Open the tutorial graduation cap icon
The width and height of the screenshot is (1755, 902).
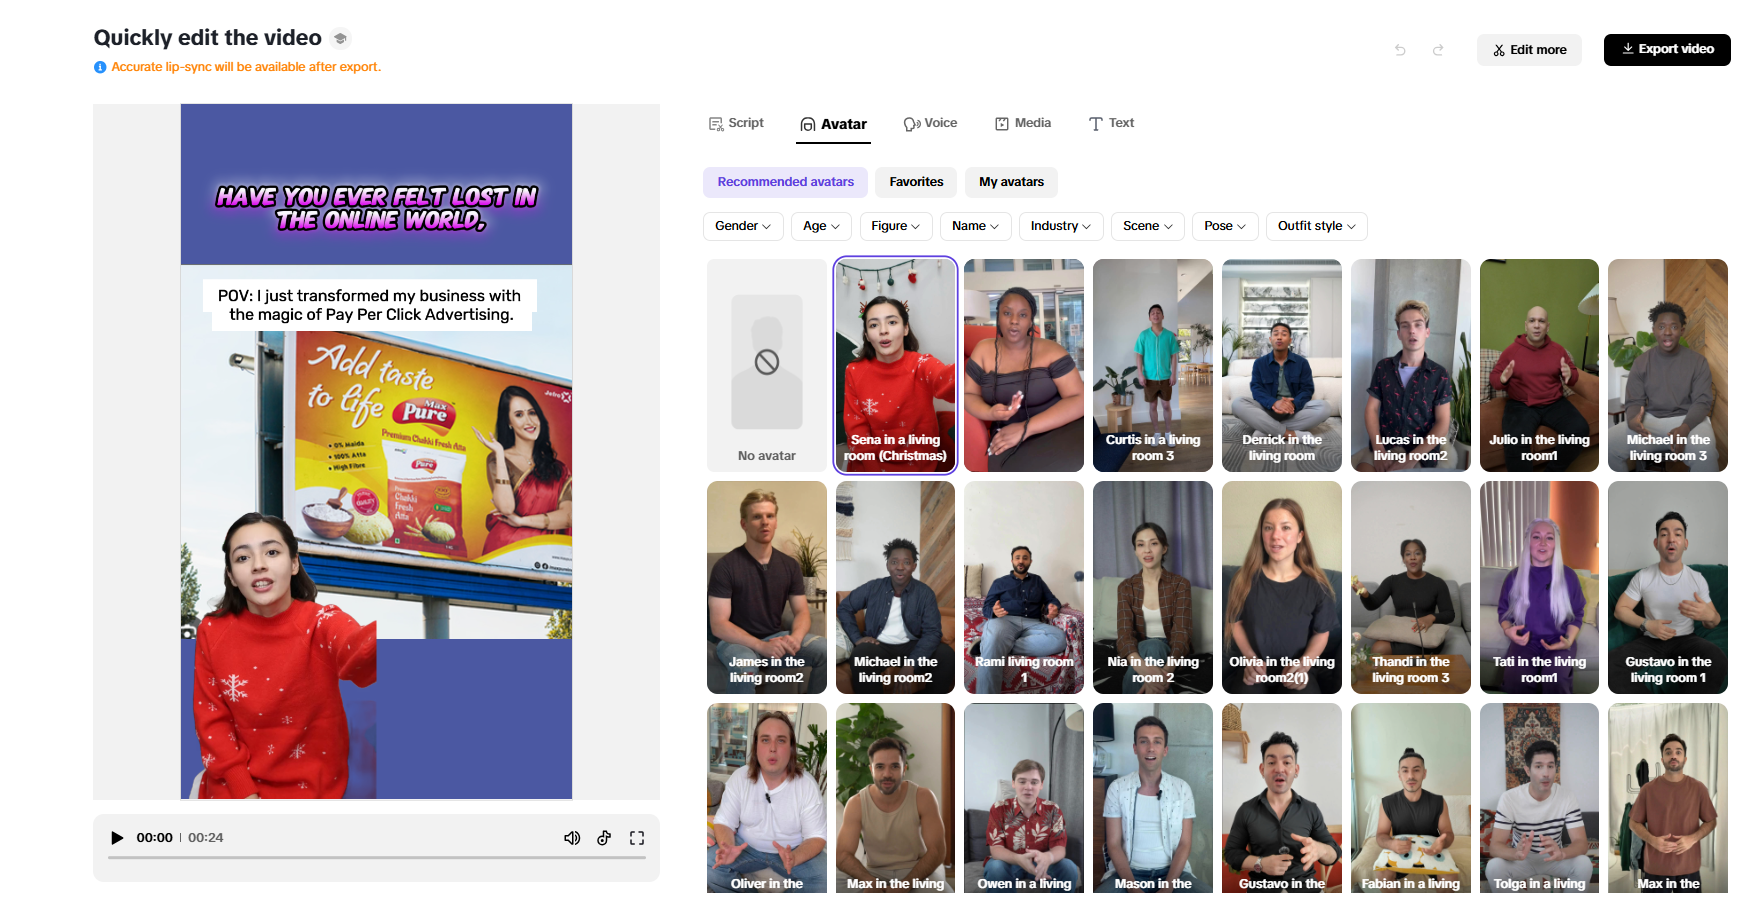coord(340,39)
